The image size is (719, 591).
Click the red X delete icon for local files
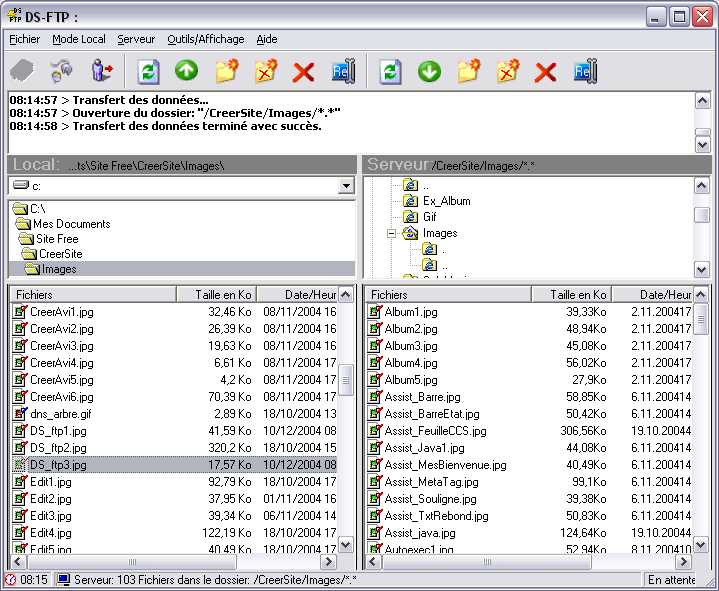pos(303,71)
